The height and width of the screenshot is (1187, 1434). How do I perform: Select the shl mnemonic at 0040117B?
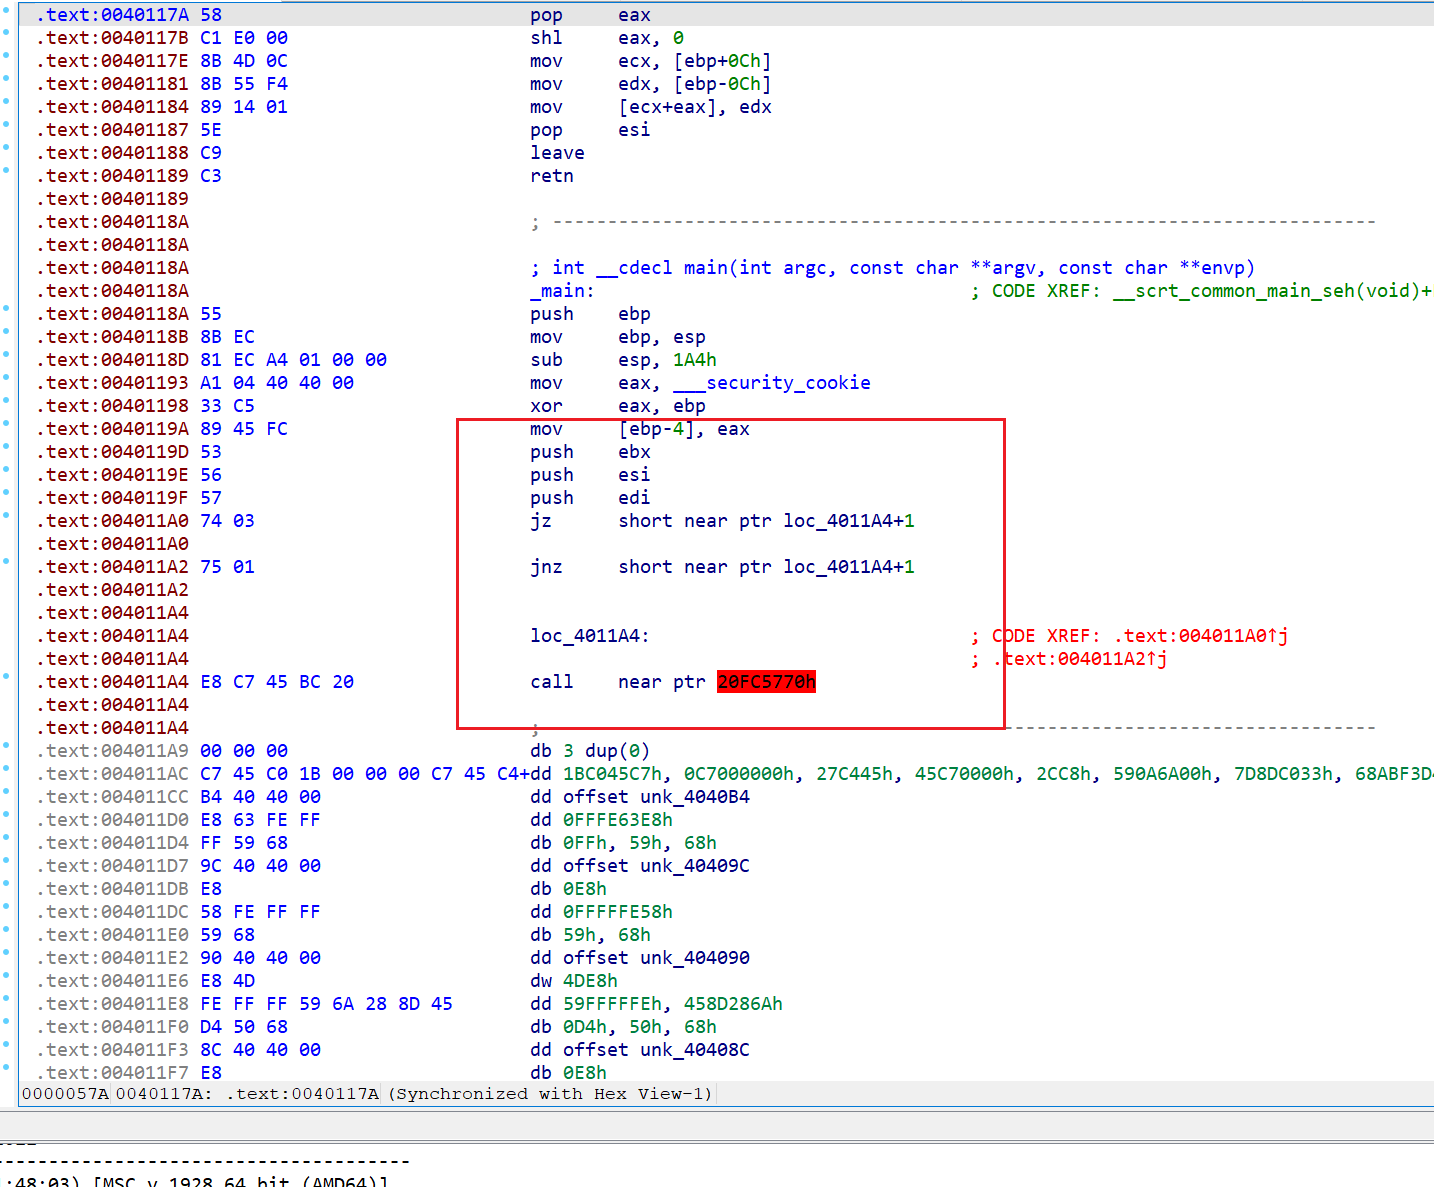coord(546,38)
